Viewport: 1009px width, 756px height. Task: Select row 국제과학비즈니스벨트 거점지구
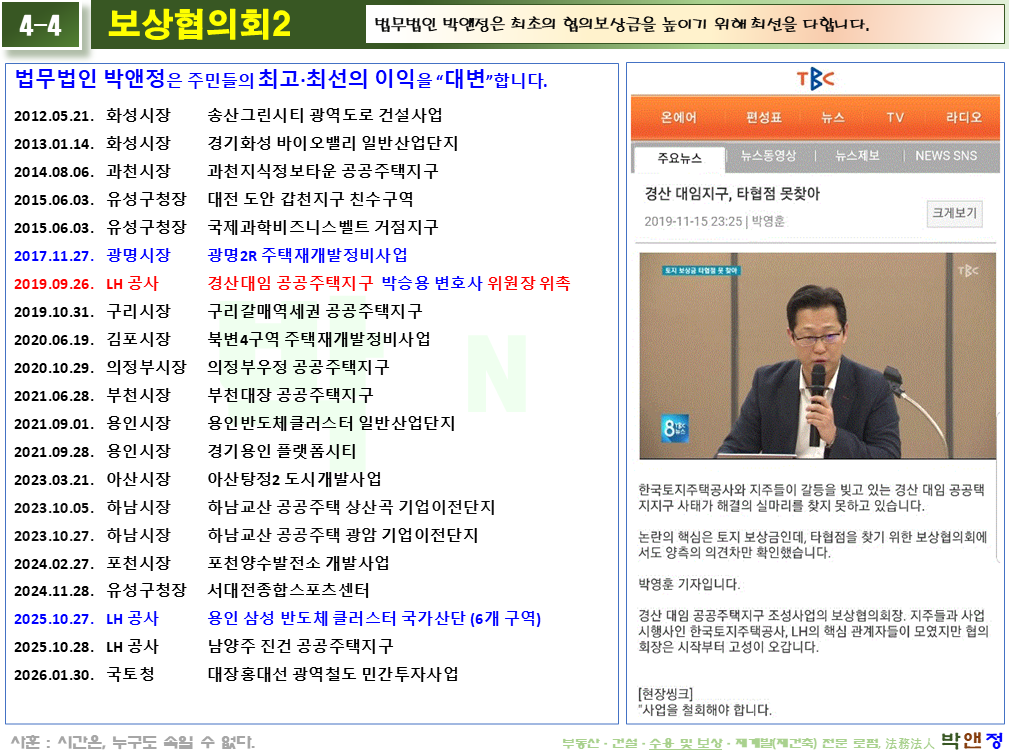[x=227, y=227]
